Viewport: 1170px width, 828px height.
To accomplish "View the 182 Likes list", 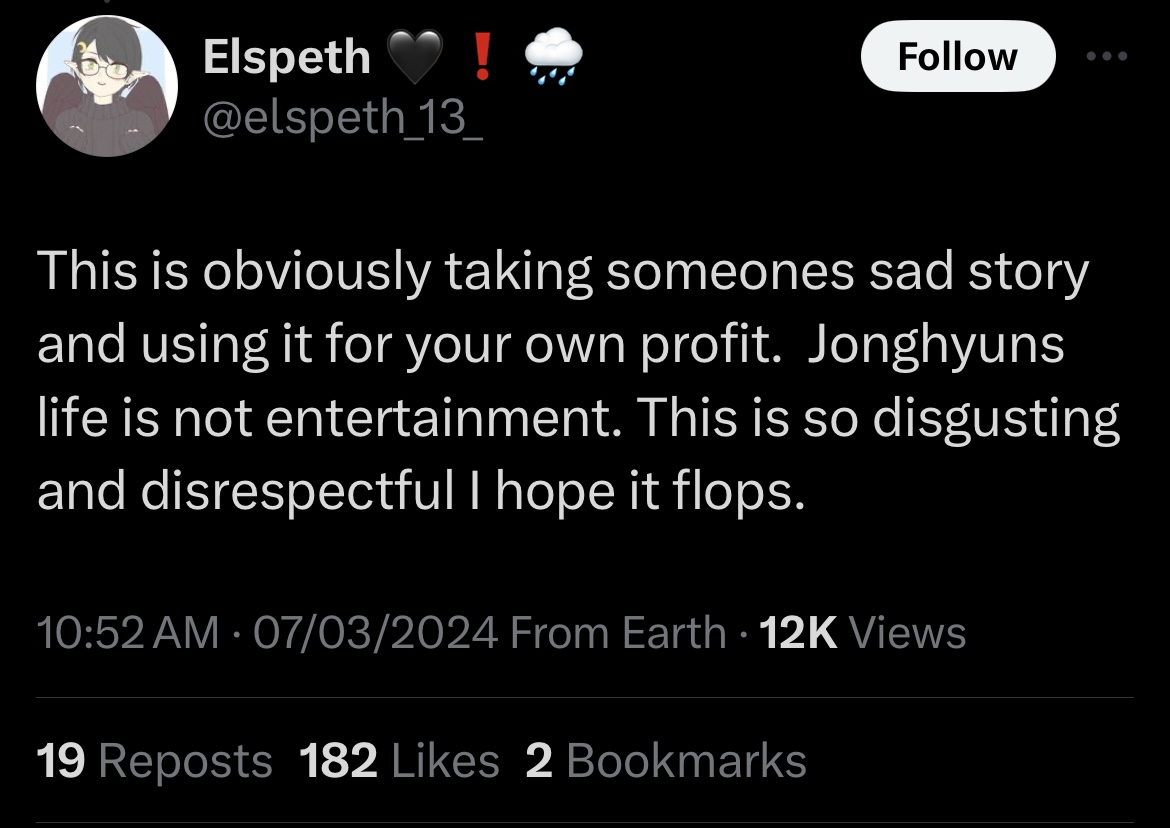I will [x=399, y=761].
